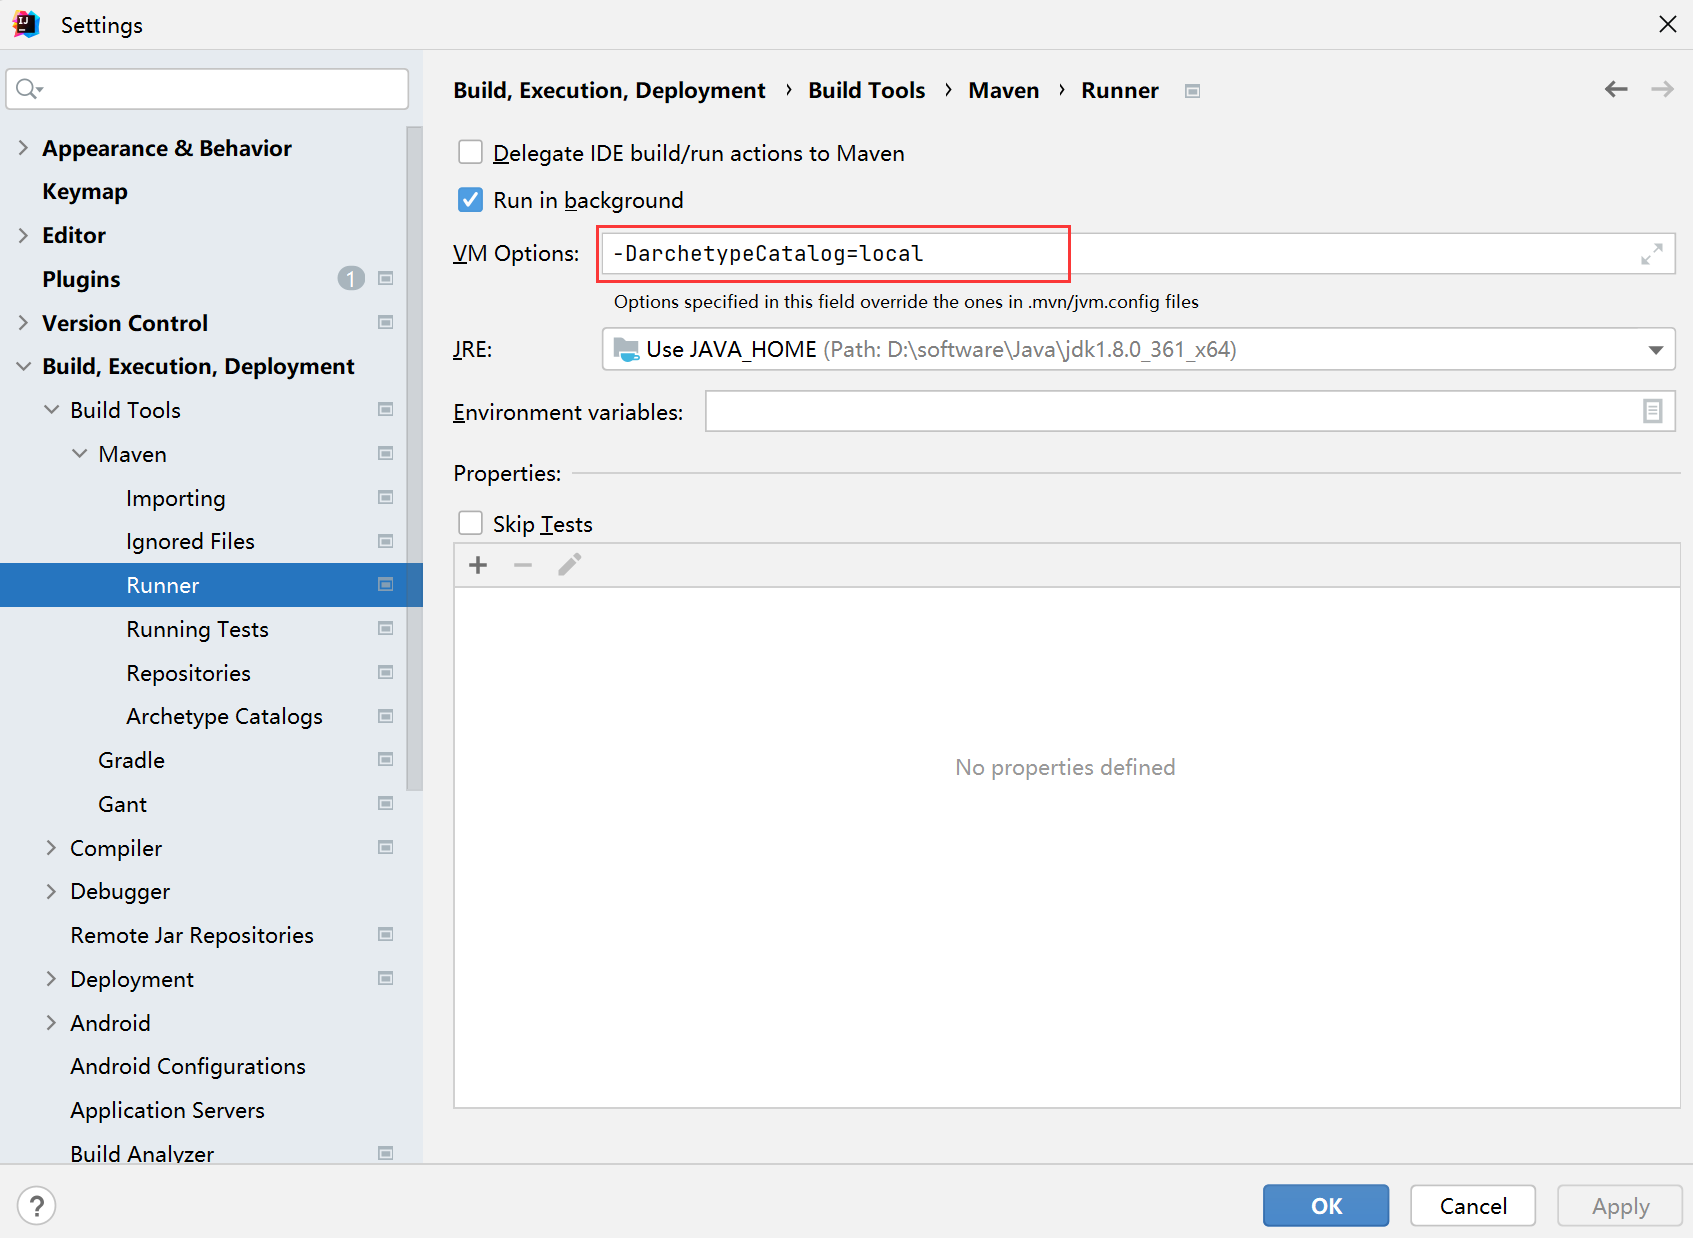Expand Appearance & Behavior section

tap(23, 148)
